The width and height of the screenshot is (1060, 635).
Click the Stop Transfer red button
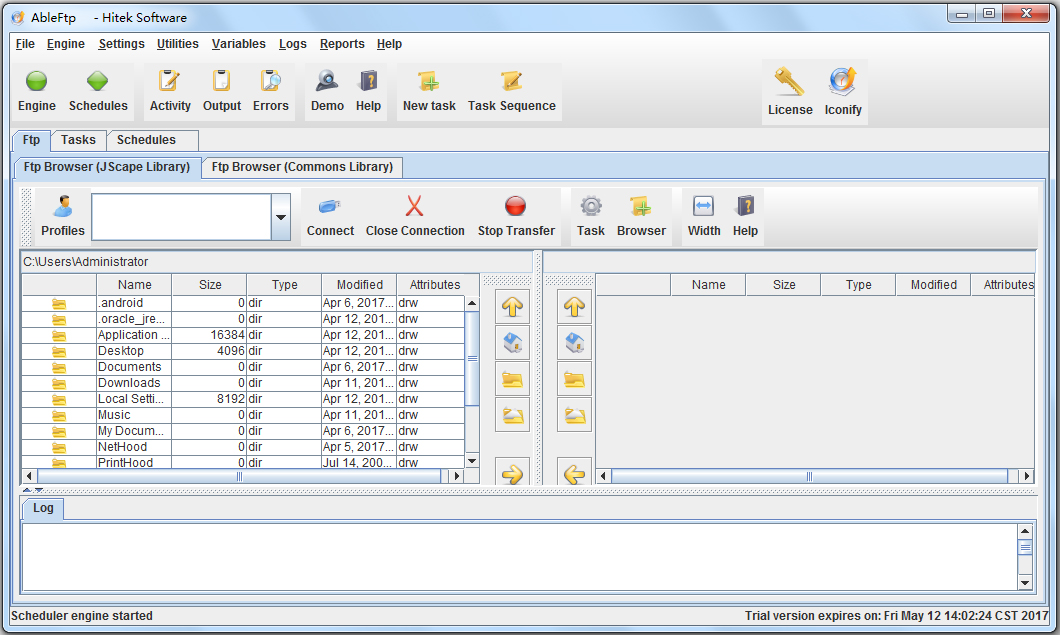[x=516, y=206]
